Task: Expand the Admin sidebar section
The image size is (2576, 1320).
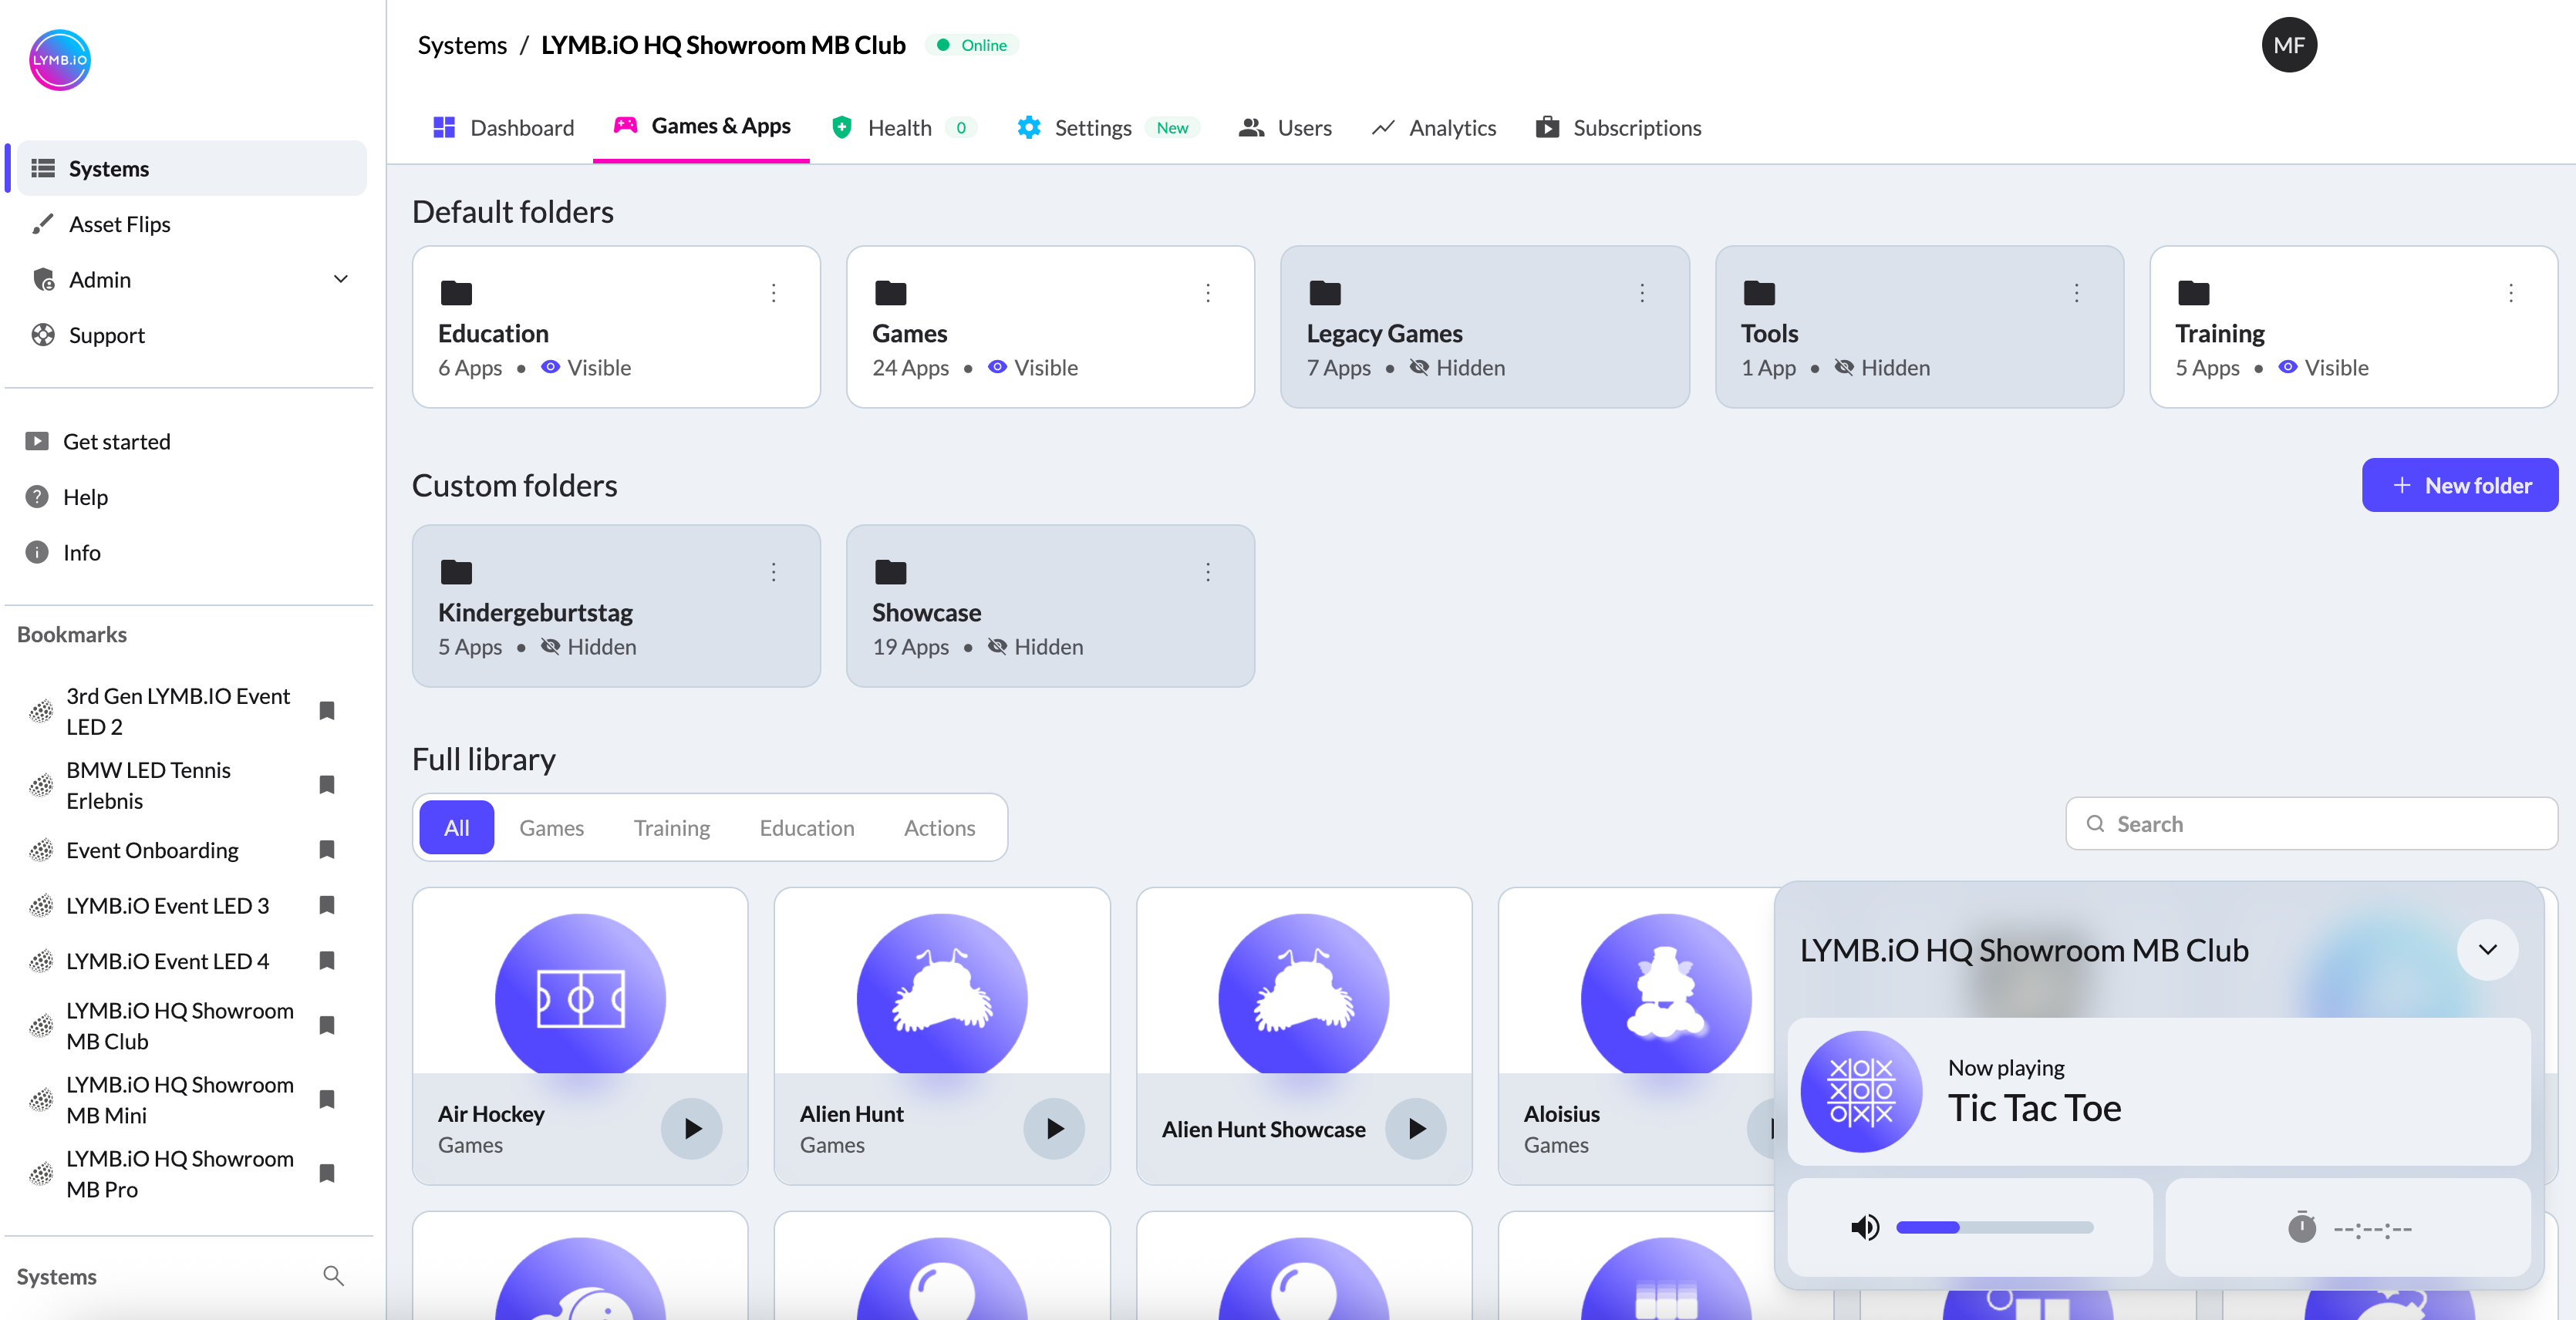Action: (340, 279)
